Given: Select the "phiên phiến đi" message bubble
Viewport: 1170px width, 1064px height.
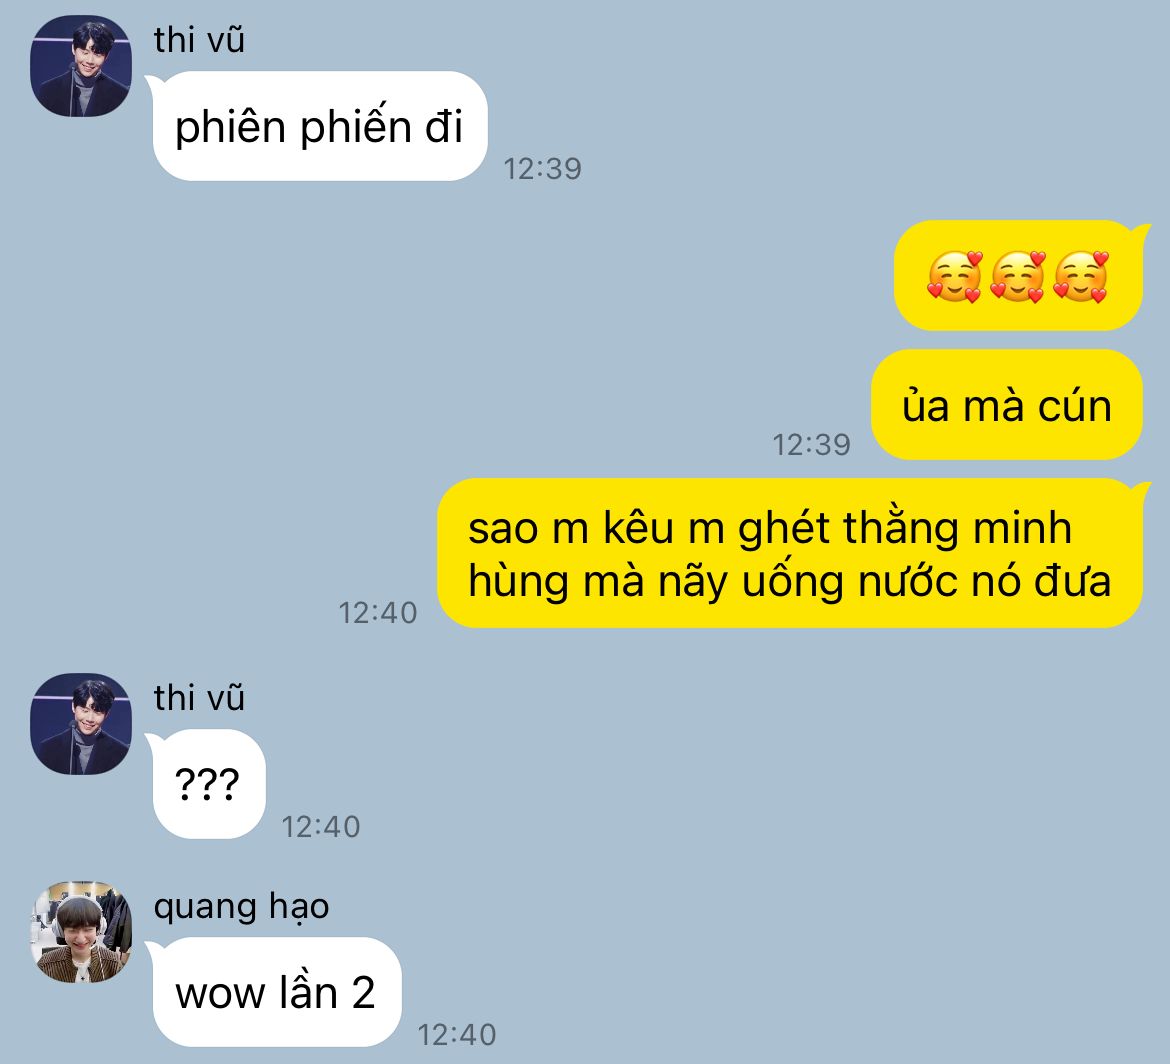Looking at the screenshot, I should (320, 126).
